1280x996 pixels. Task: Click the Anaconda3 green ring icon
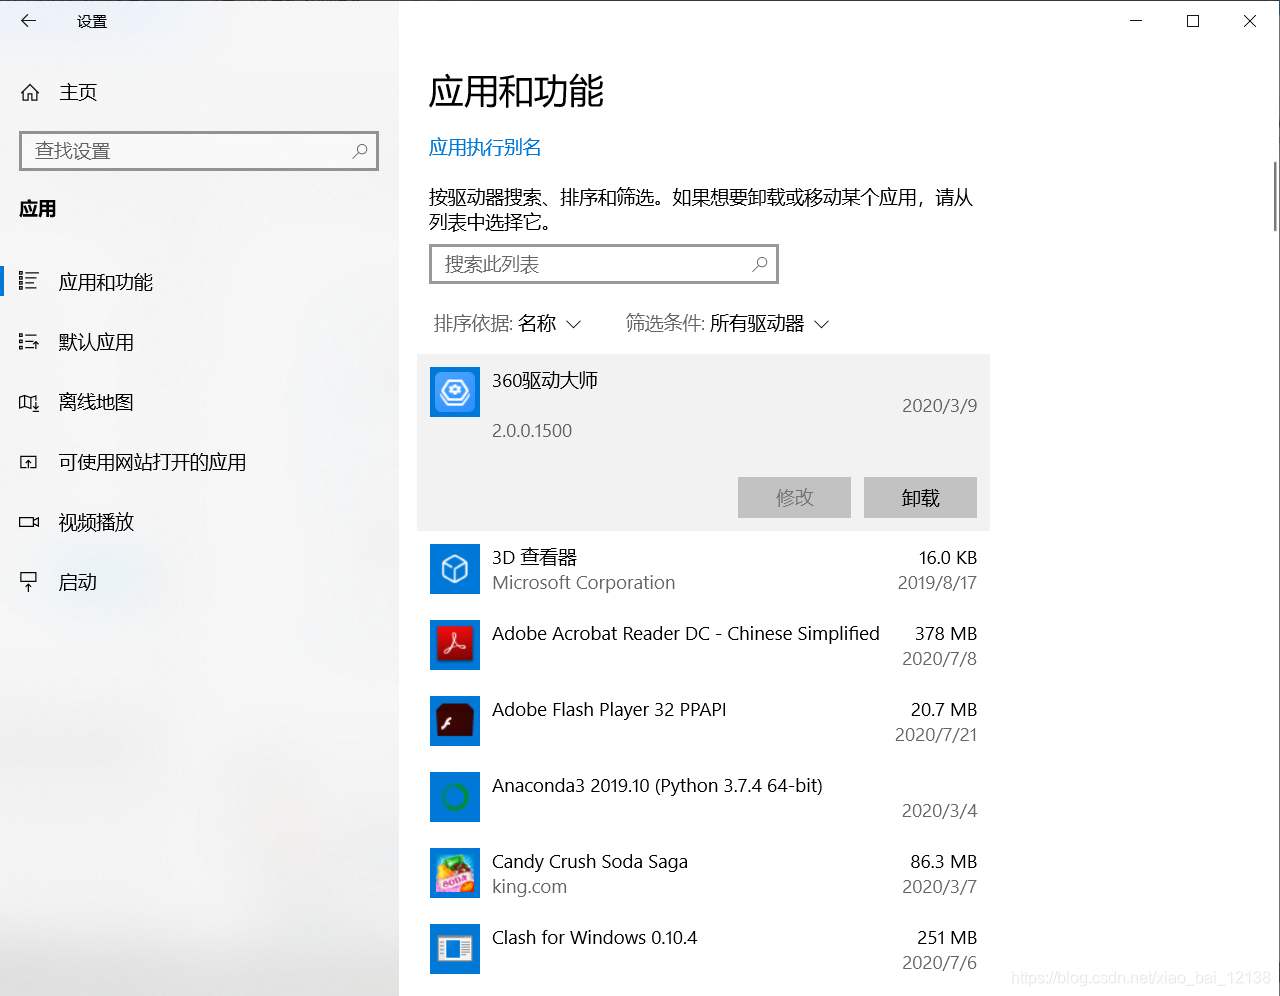[x=455, y=797]
